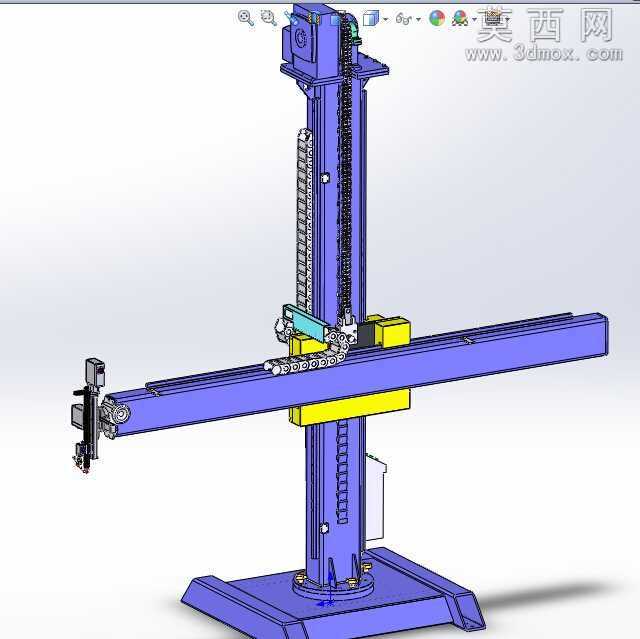This screenshot has height=639, width=640.
Task: Click the Previous View icon
Action: click(x=291, y=18)
